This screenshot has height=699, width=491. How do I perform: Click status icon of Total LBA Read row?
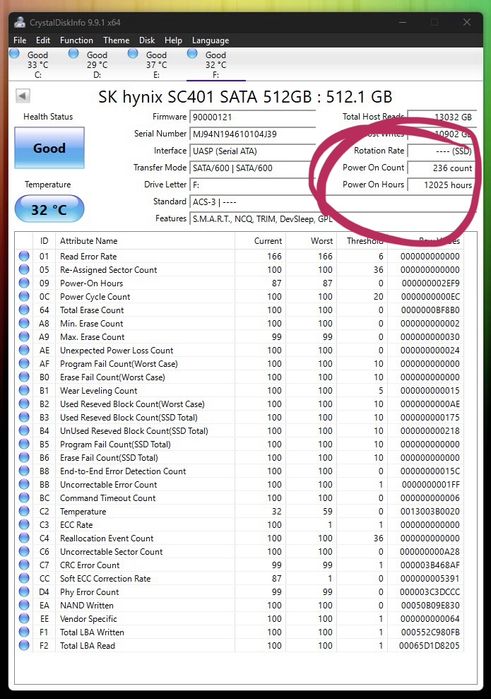tap(24, 645)
